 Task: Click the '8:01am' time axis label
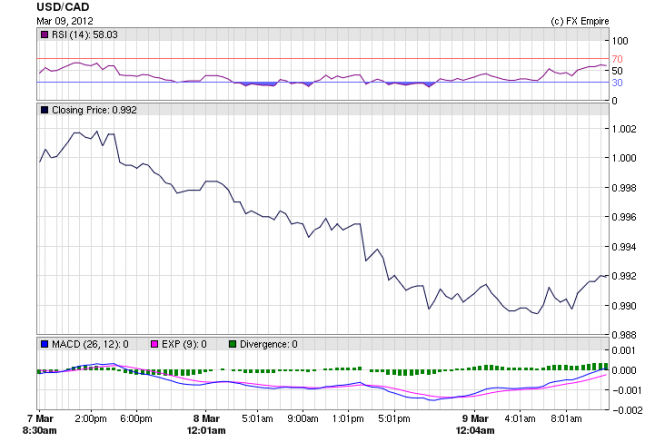click(x=566, y=419)
